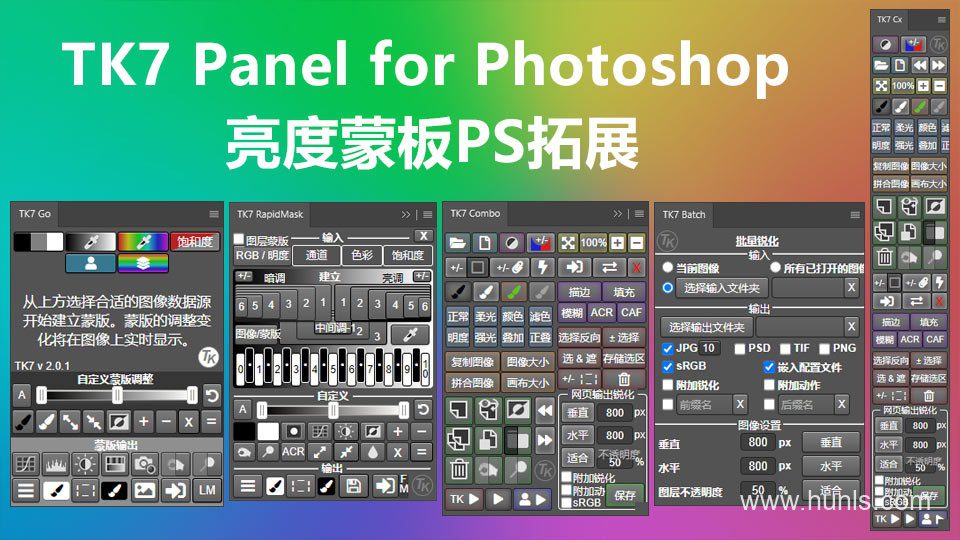Image resolution: width=960 pixels, height=540 pixels.
Task: Click the lightning-bolt icon in TK7 Combo
Action: 542,267
